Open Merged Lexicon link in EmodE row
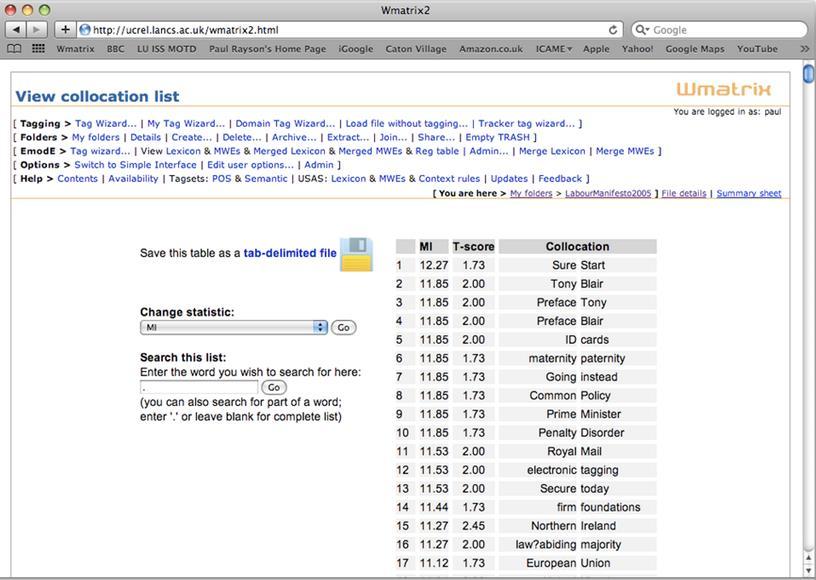 tap(289, 151)
